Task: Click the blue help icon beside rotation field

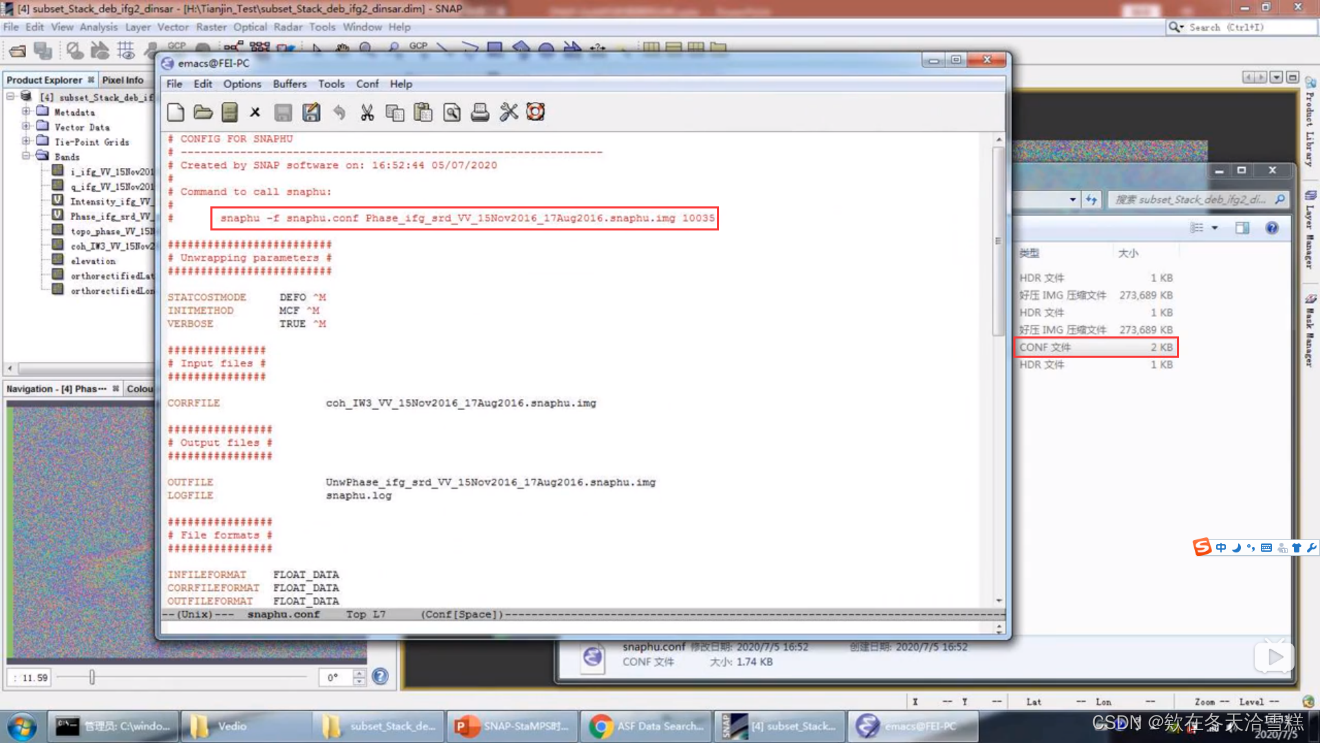Action: click(380, 677)
